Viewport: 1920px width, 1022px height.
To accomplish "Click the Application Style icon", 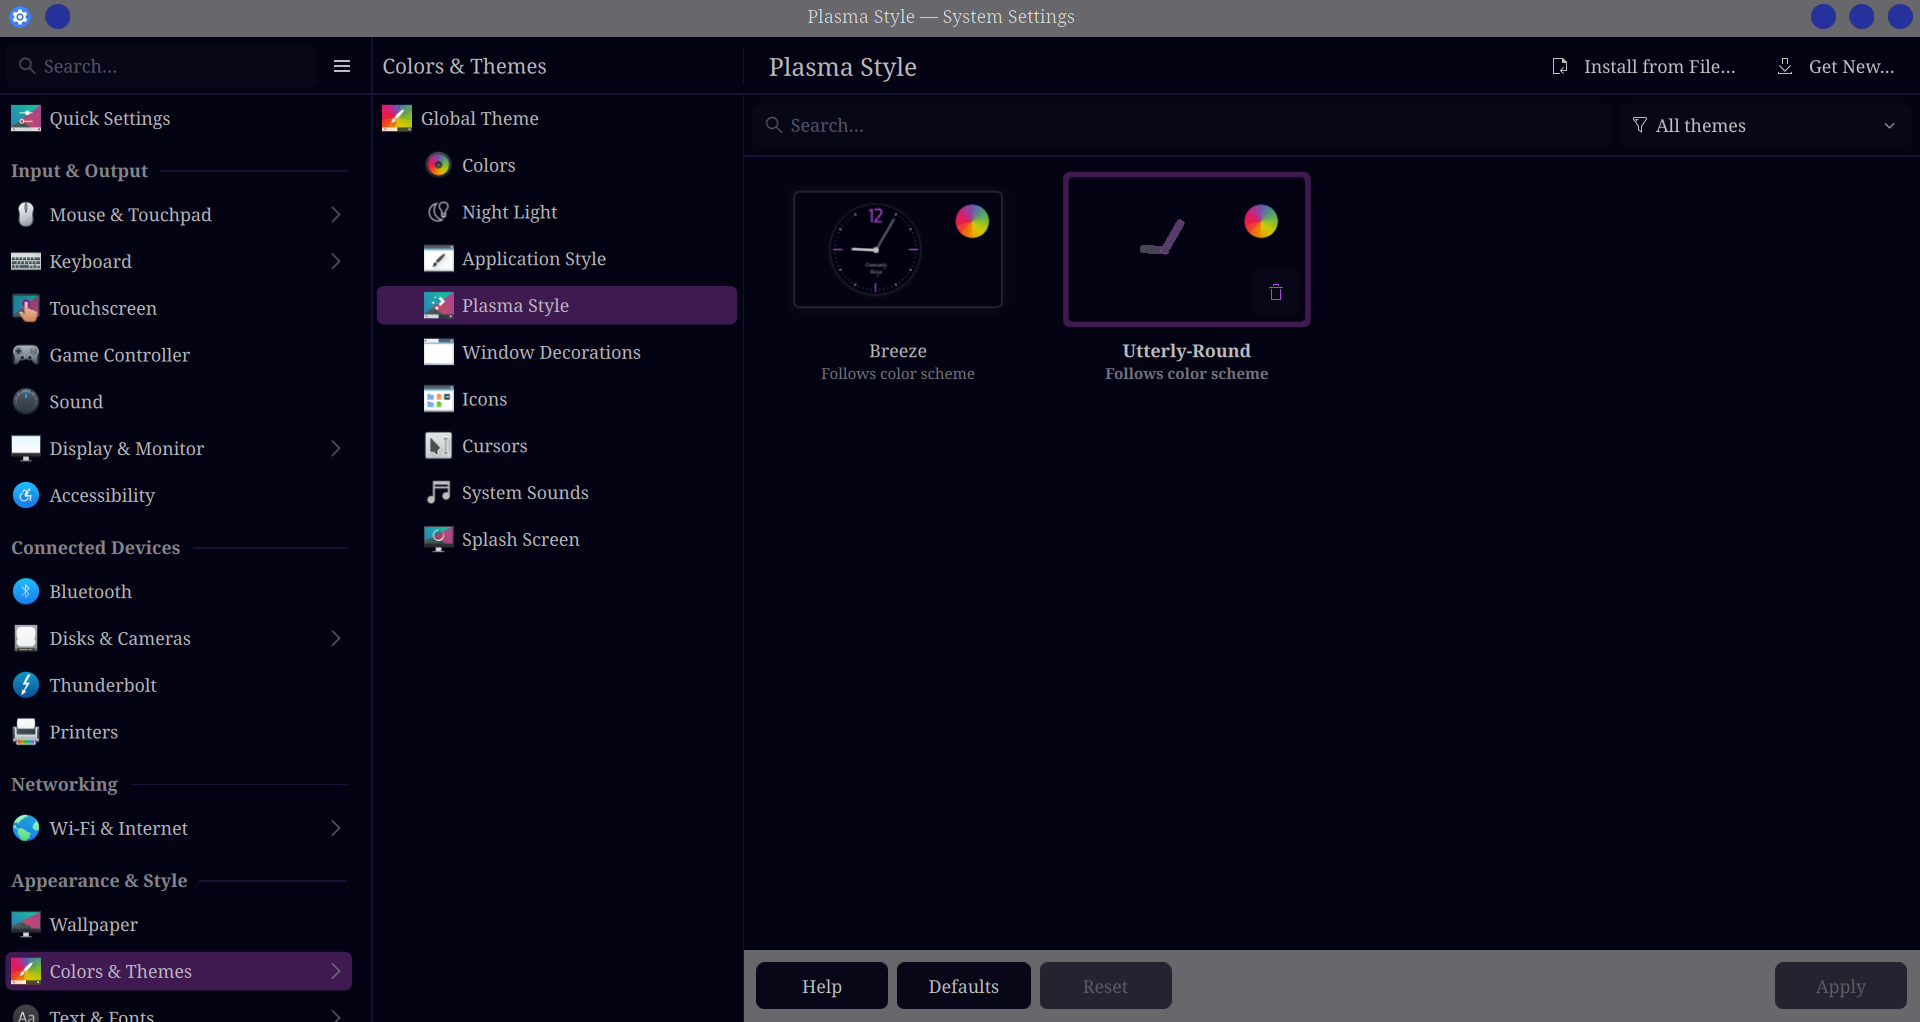I will (x=438, y=259).
